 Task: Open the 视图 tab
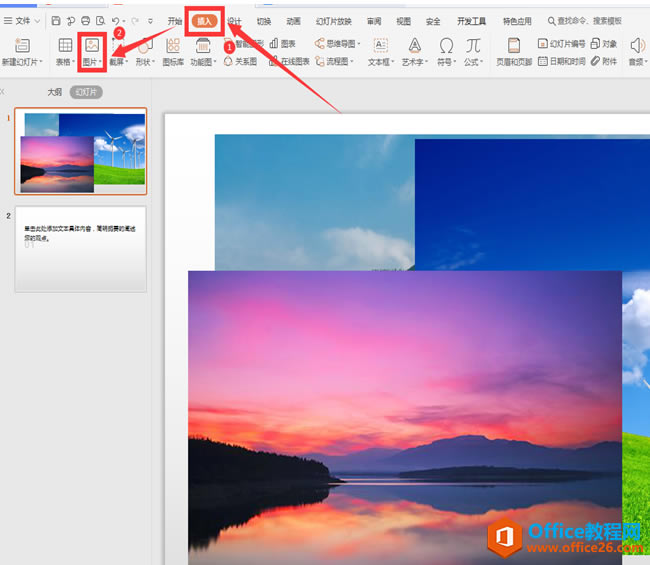click(x=403, y=21)
